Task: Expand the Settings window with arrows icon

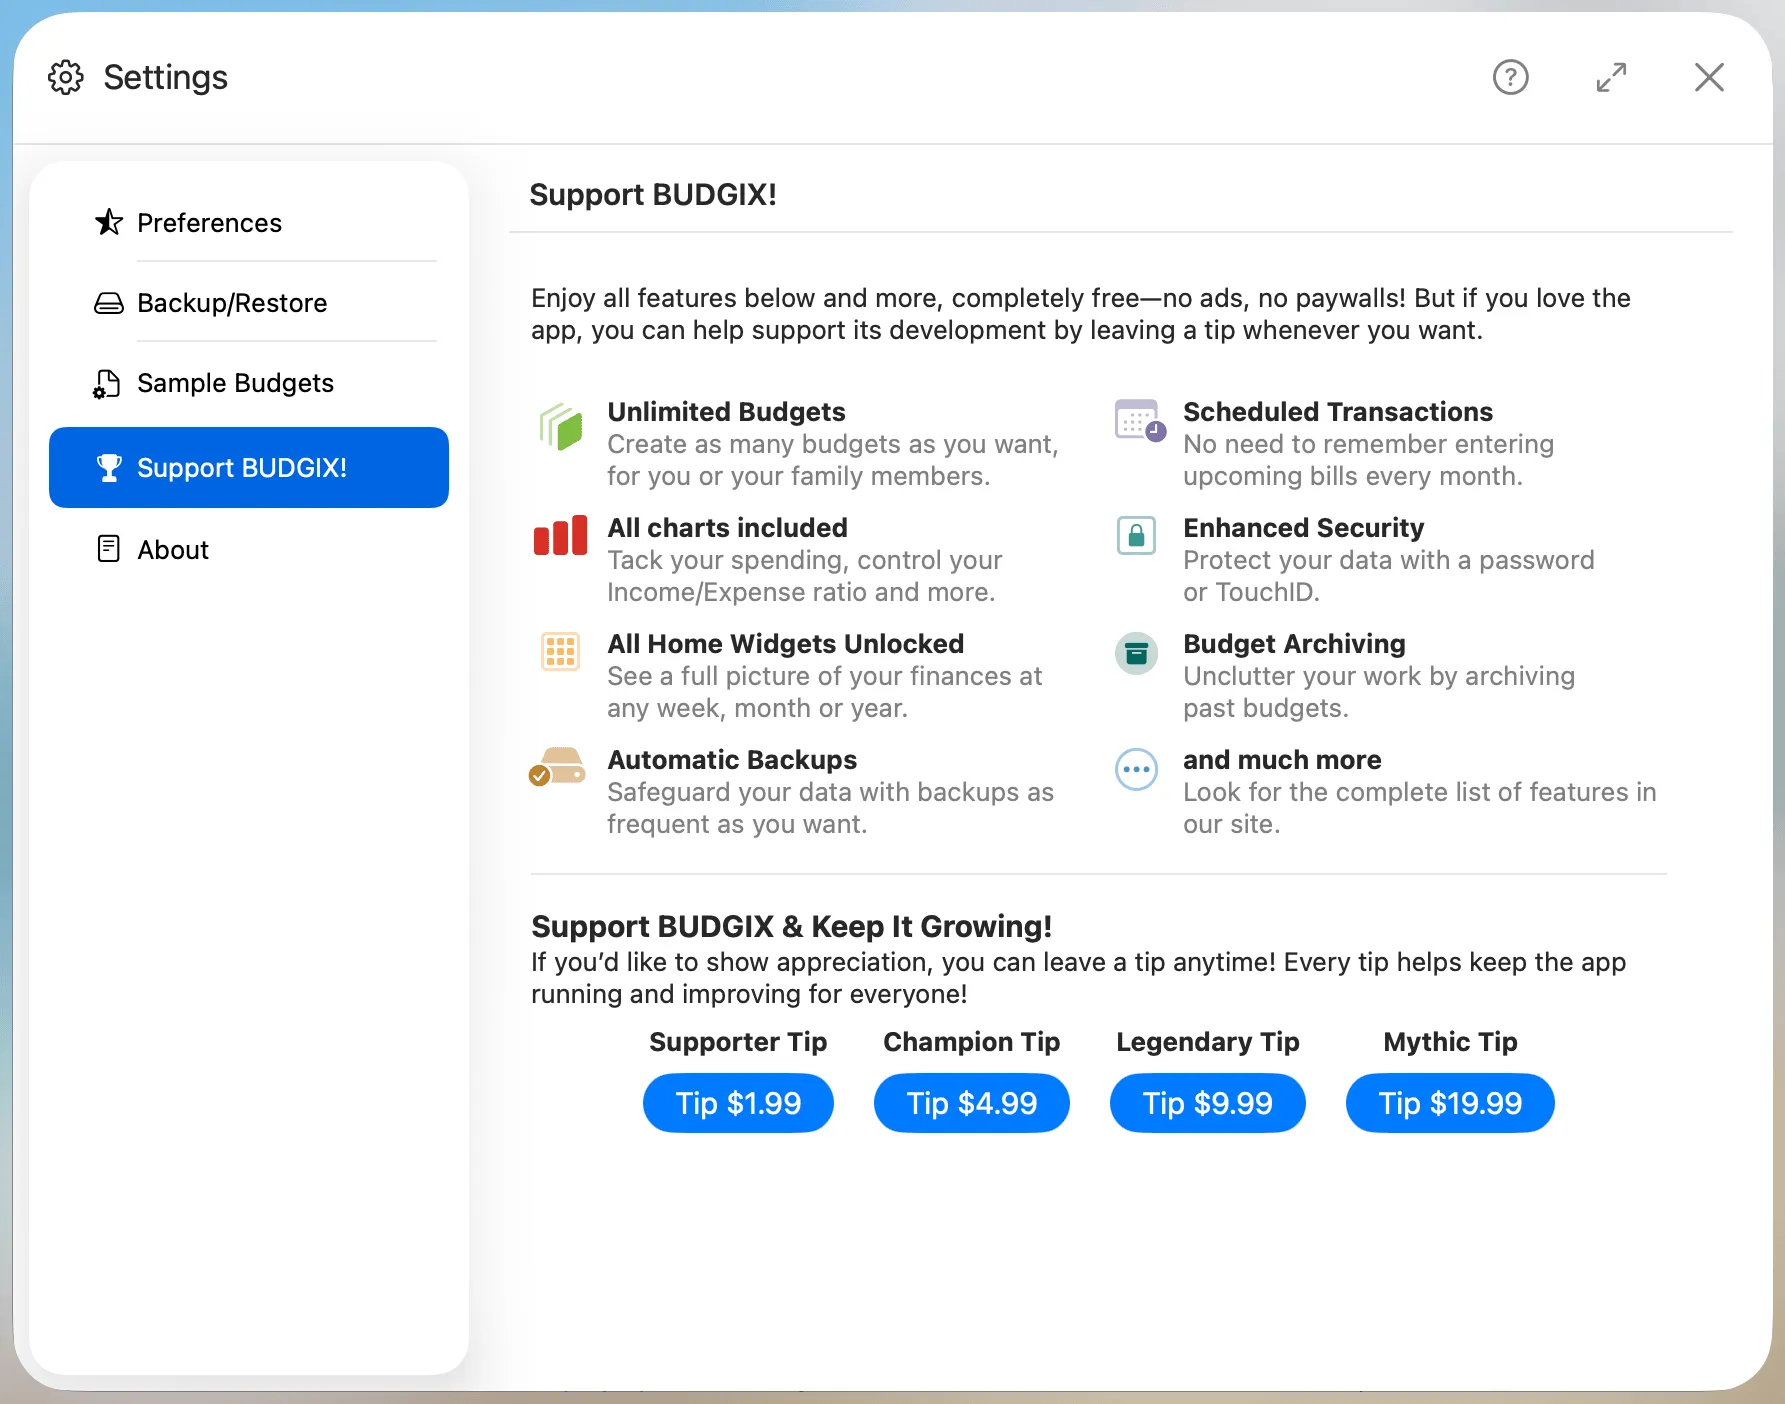Action: click(x=1611, y=77)
